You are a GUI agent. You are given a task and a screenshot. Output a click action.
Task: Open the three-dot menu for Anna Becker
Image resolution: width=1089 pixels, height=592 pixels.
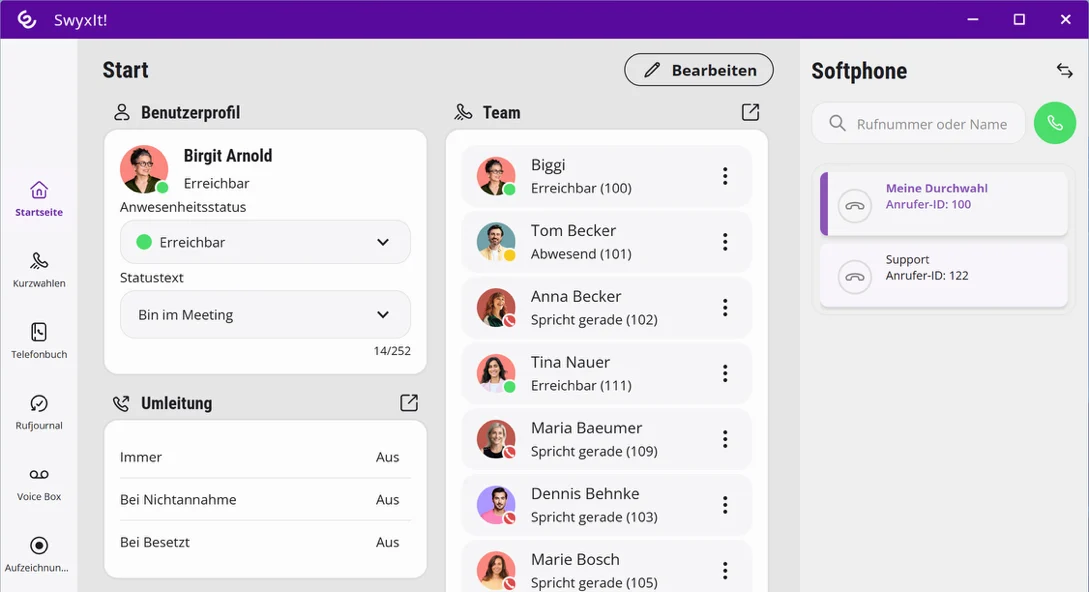click(x=724, y=308)
